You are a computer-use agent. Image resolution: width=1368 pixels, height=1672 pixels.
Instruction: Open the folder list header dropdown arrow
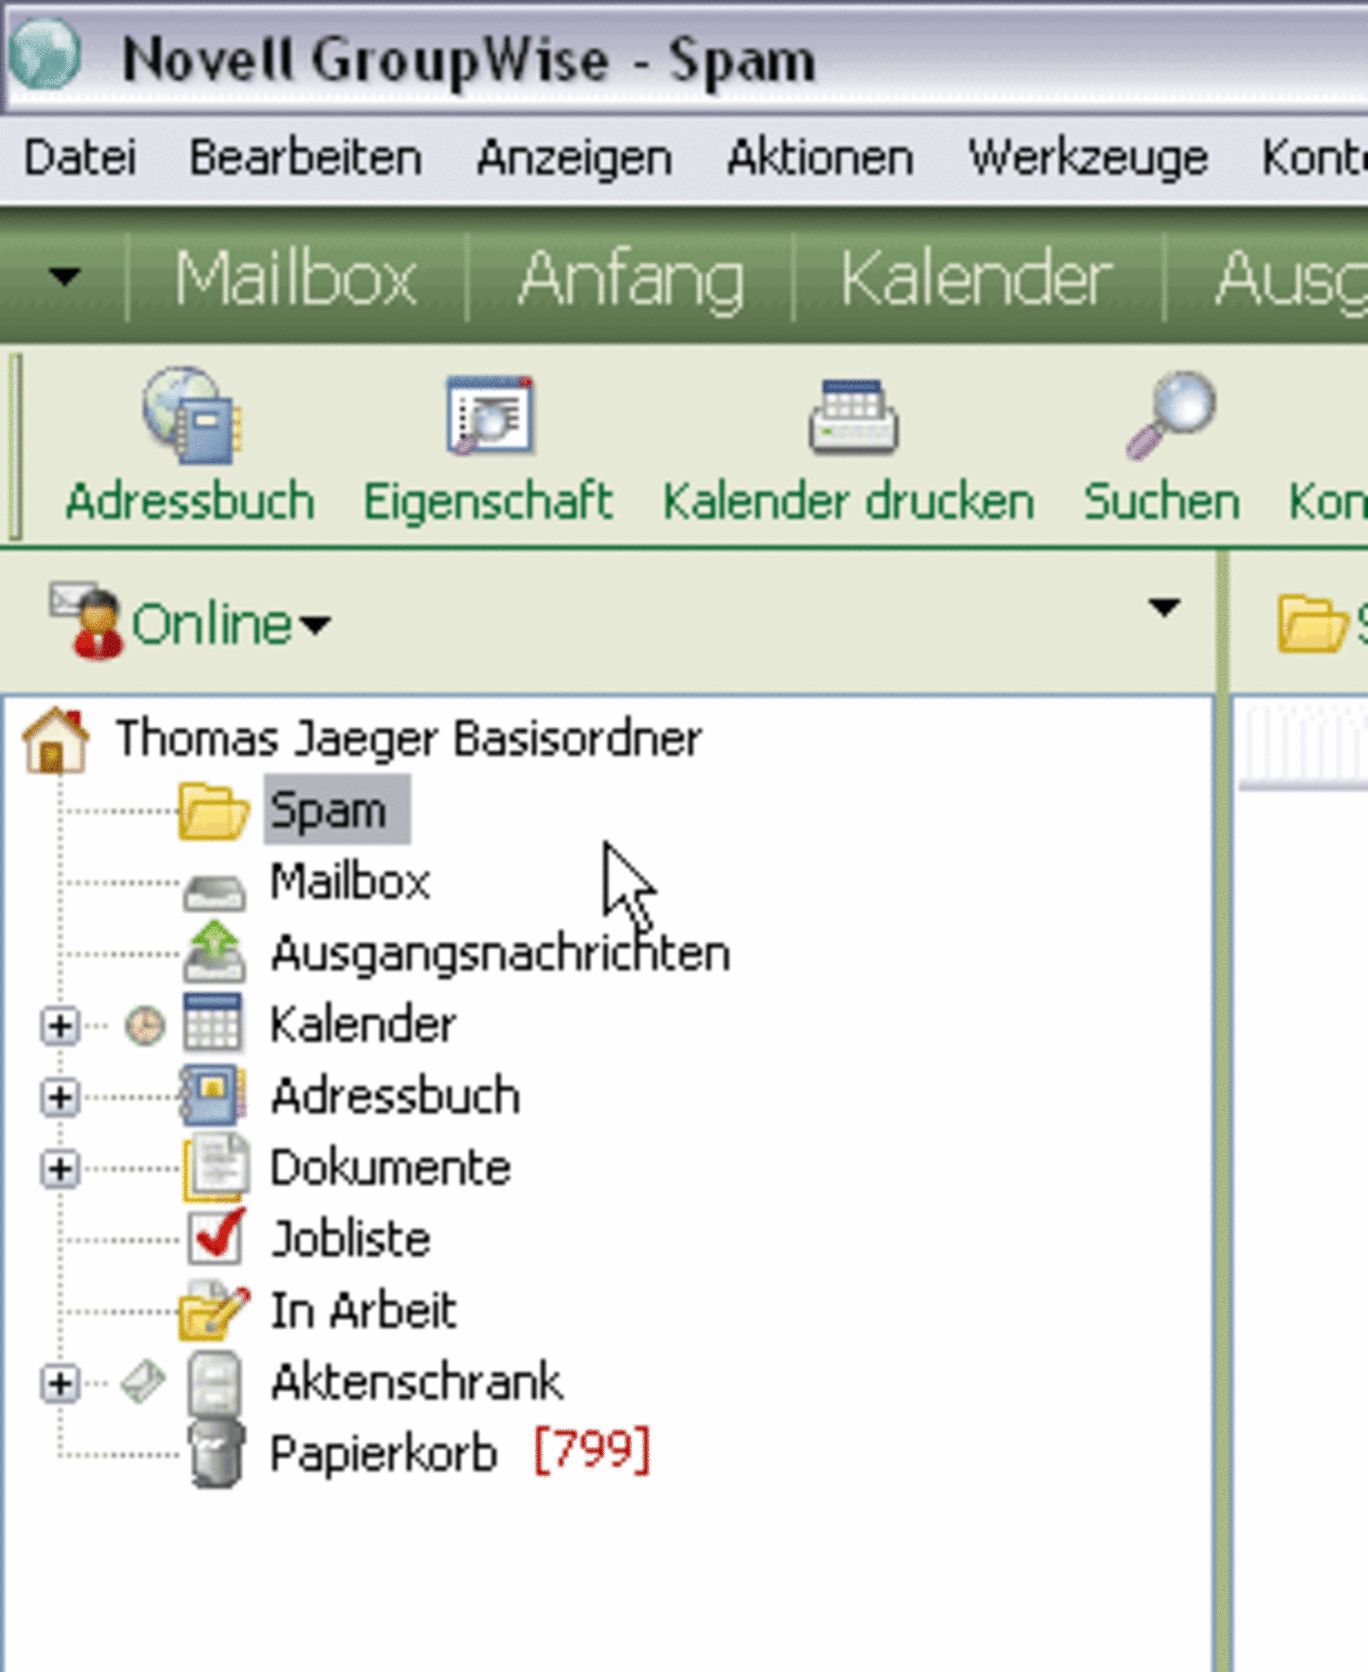pos(1164,608)
